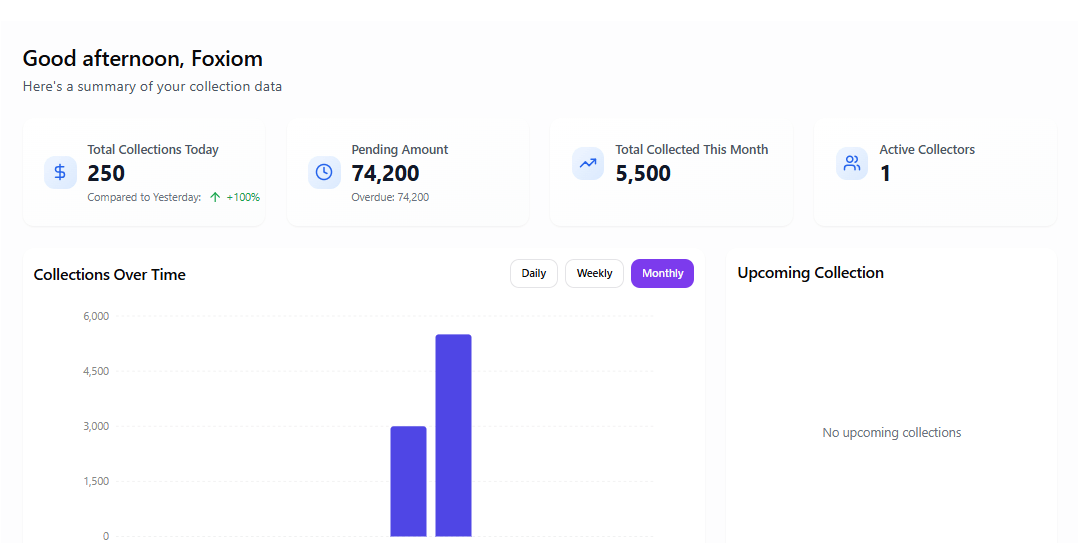Viewport: 1080px width, 543px height.
Task: Click the +100% comparison percentage
Action: [243, 197]
